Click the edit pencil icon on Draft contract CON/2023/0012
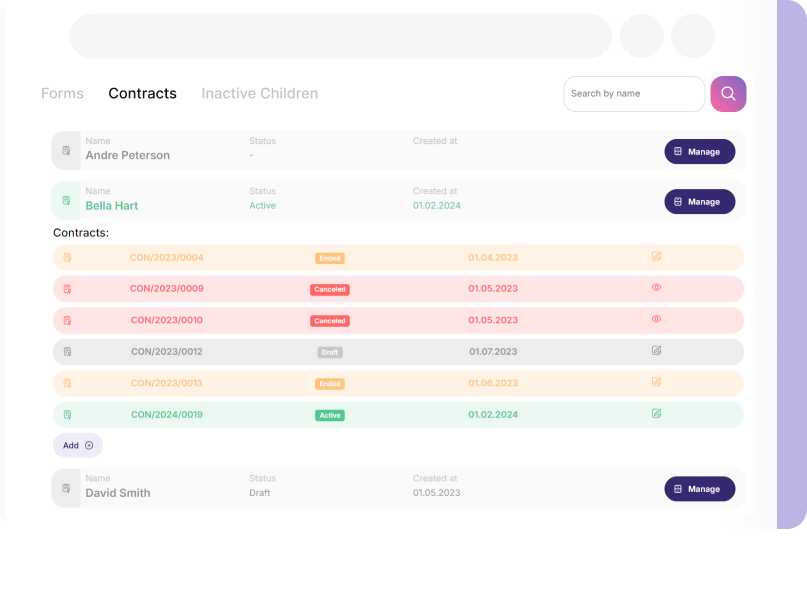This screenshot has width=807, height=589. [x=656, y=351]
